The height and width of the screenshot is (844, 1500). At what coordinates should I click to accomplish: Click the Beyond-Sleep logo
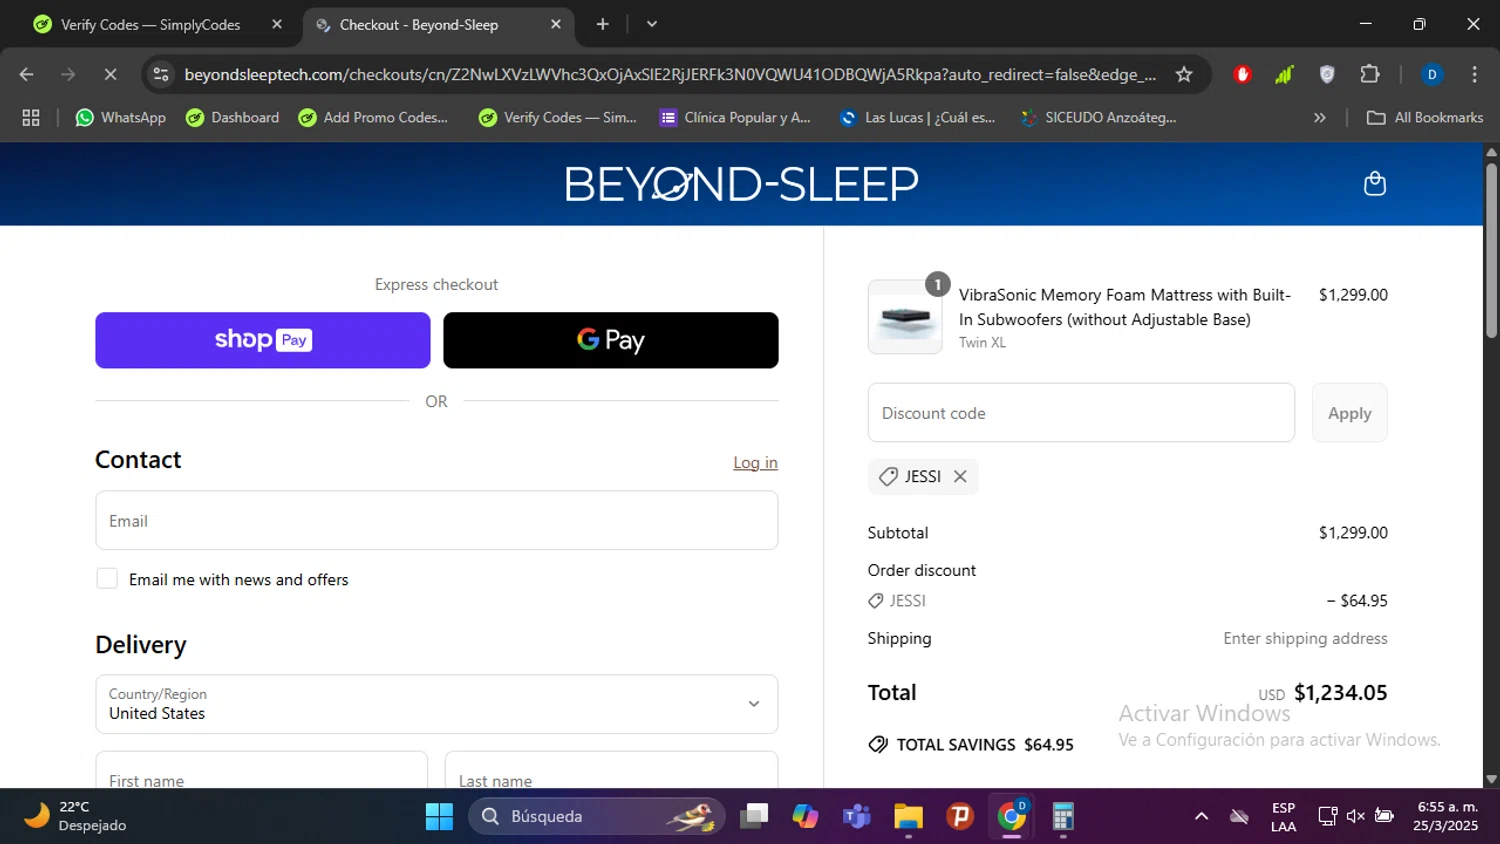pyautogui.click(x=741, y=184)
